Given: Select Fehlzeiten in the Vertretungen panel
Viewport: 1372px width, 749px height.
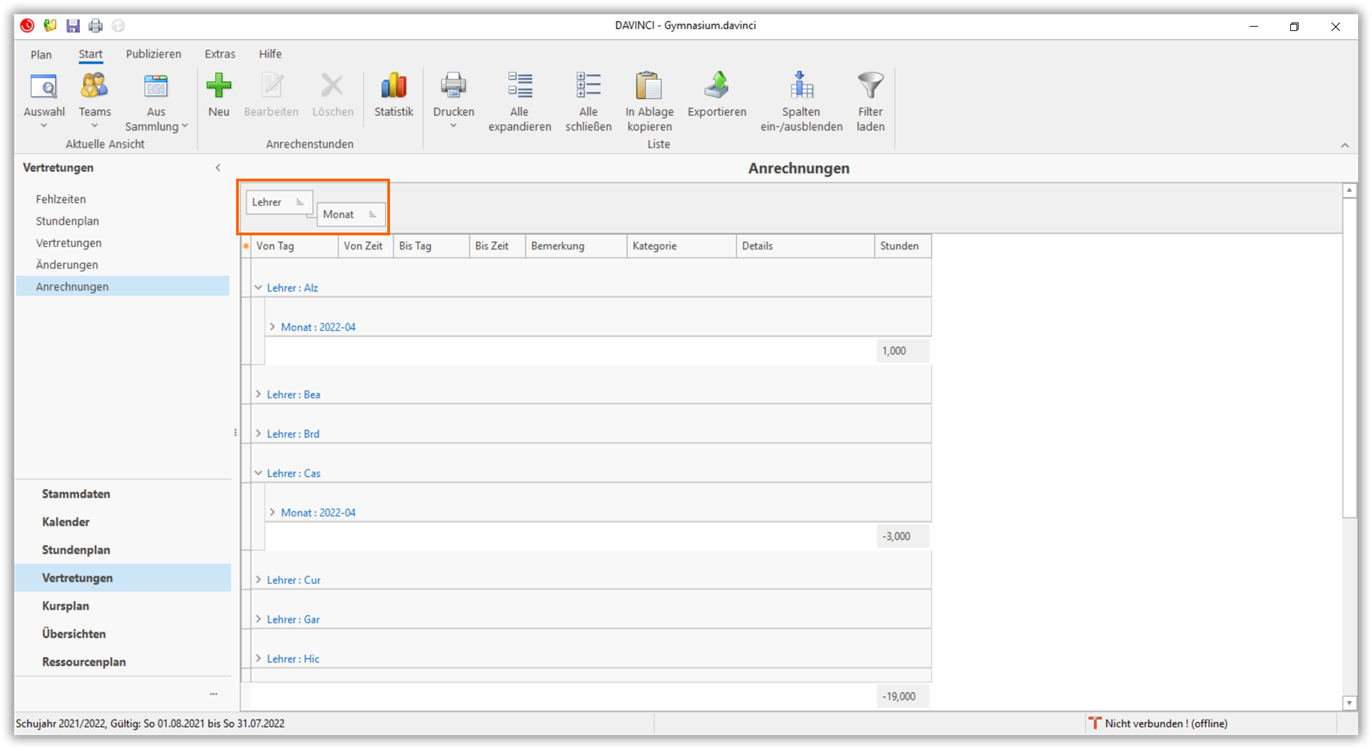Looking at the screenshot, I should tap(61, 199).
